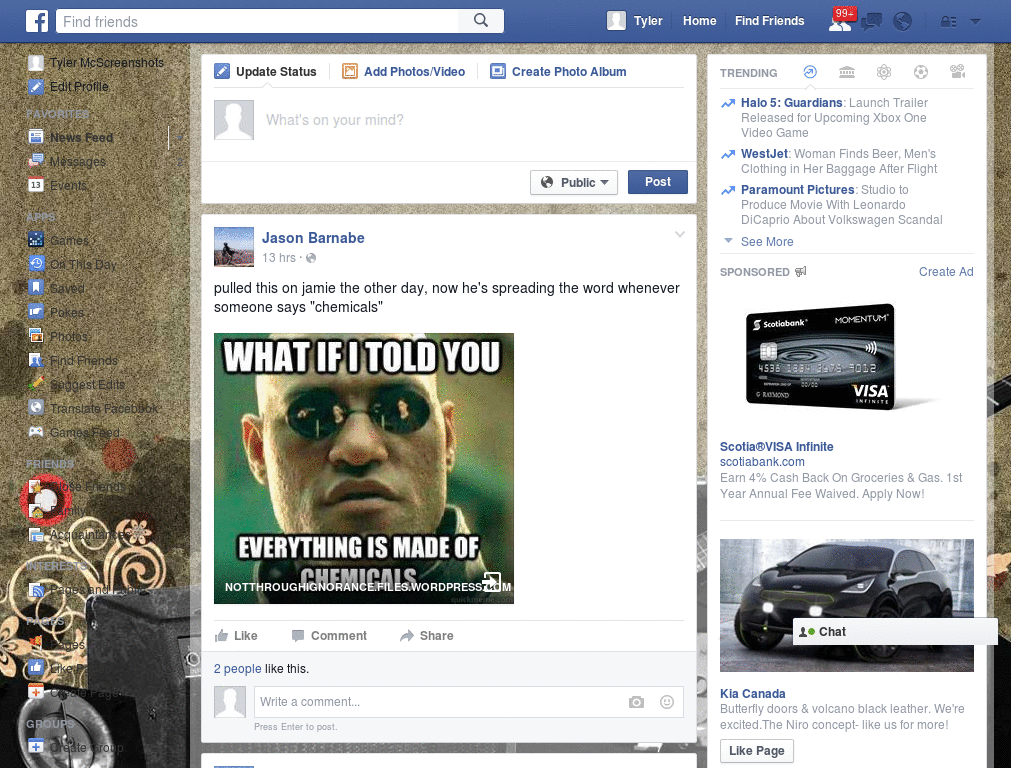Screen dimensions: 1024x768
Task: Click the Pokes sidebar icon
Action: (36, 312)
